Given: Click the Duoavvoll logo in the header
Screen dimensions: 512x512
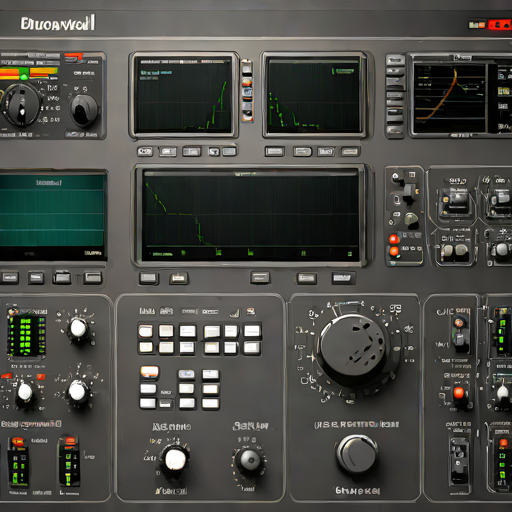Looking at the screenshot, I should click(58, 23).
